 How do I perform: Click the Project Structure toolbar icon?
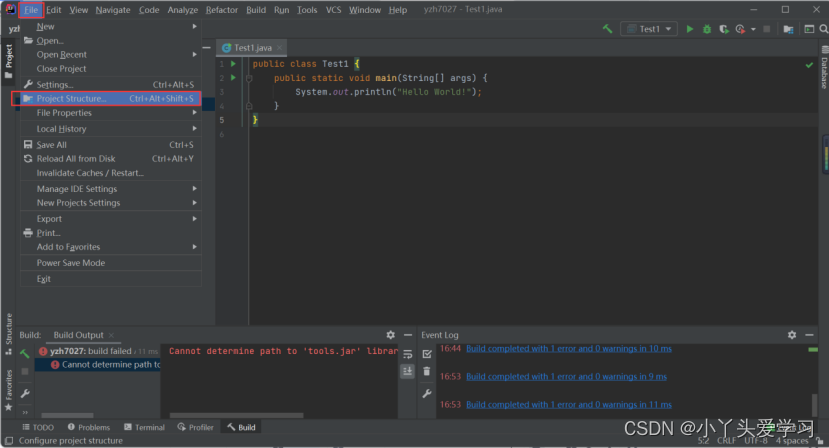click(x=788, y=29)
